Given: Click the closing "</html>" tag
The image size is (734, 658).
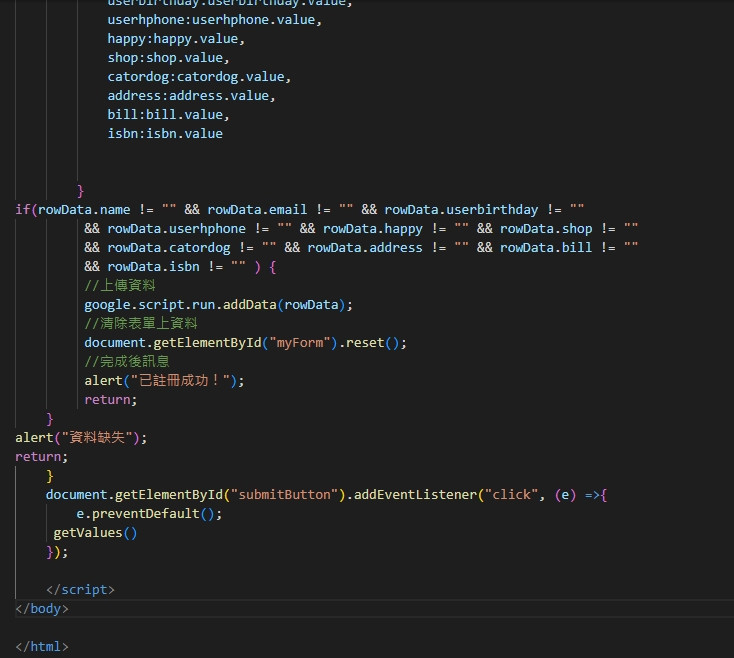Looking at the screenshot, I should pos(42,647).
